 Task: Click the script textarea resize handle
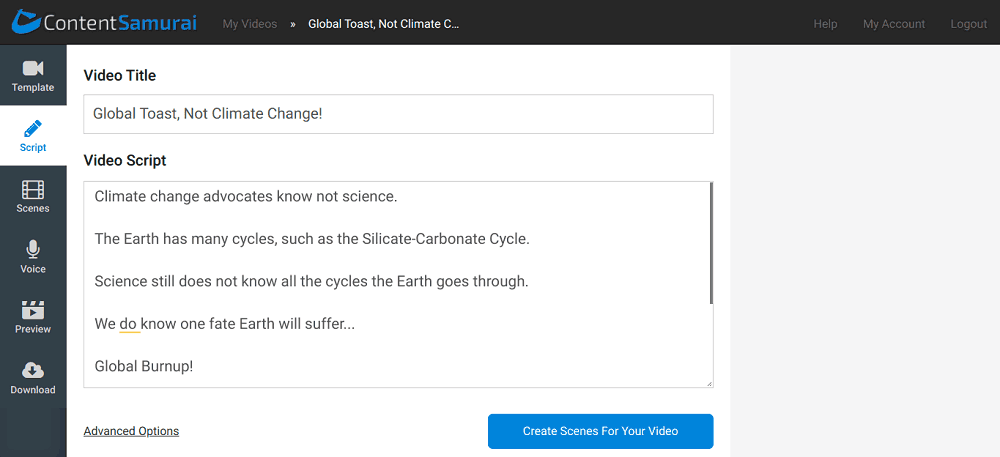pos(709,383)
